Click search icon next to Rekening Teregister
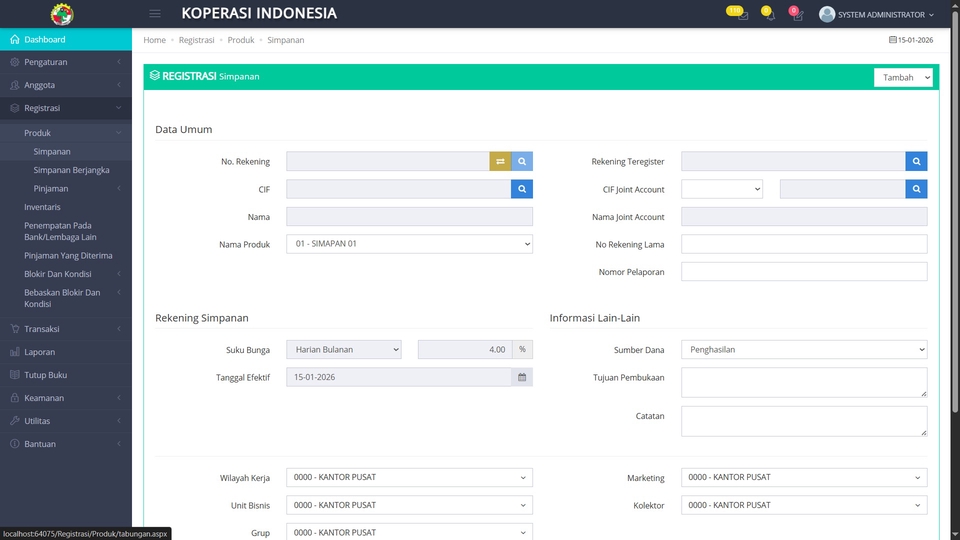Image resolution: width=960 pixels, height=540 pixels. coord(916,161)
